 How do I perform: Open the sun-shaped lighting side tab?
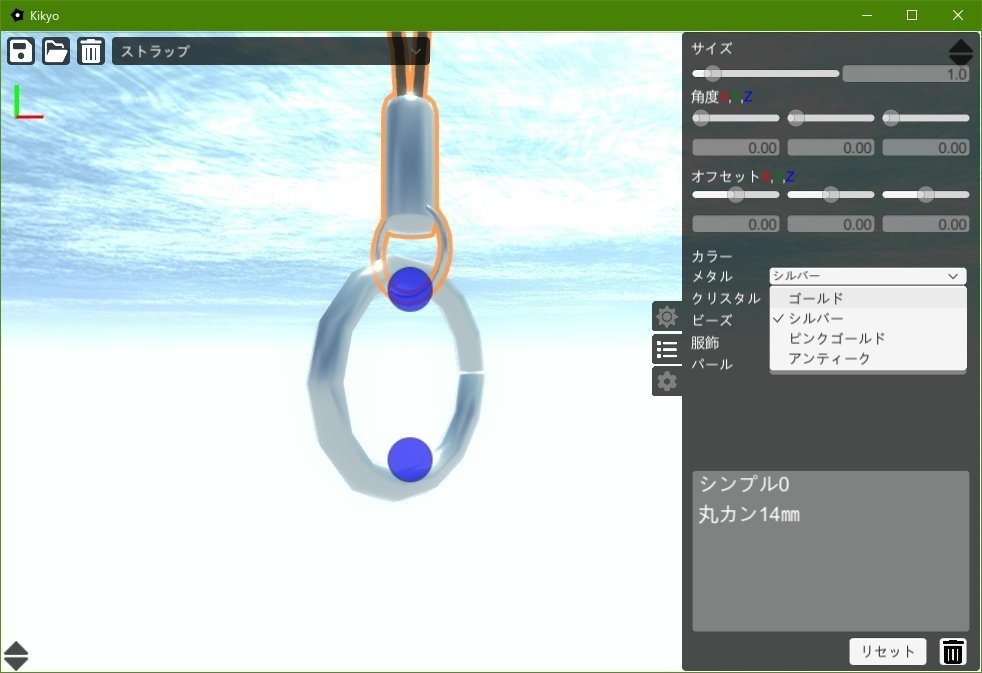click(x=667, y=316)
